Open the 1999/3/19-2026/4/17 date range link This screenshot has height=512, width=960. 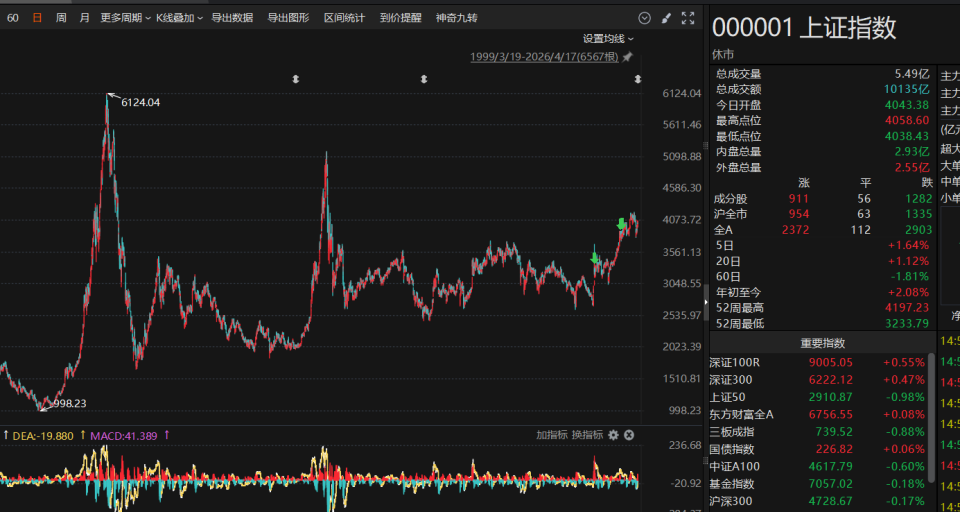click(x=545, y=57)
